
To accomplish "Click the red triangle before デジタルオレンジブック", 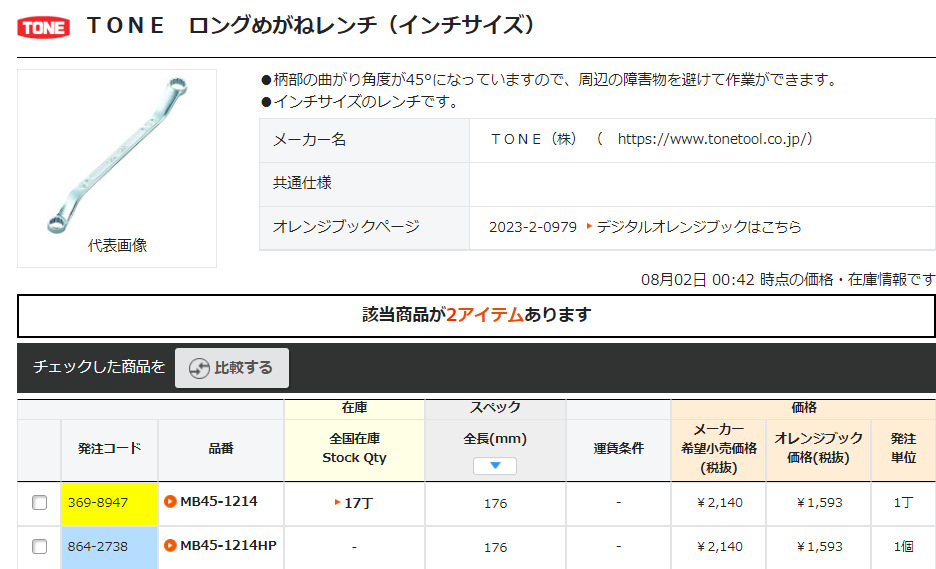I will (589, 226).
